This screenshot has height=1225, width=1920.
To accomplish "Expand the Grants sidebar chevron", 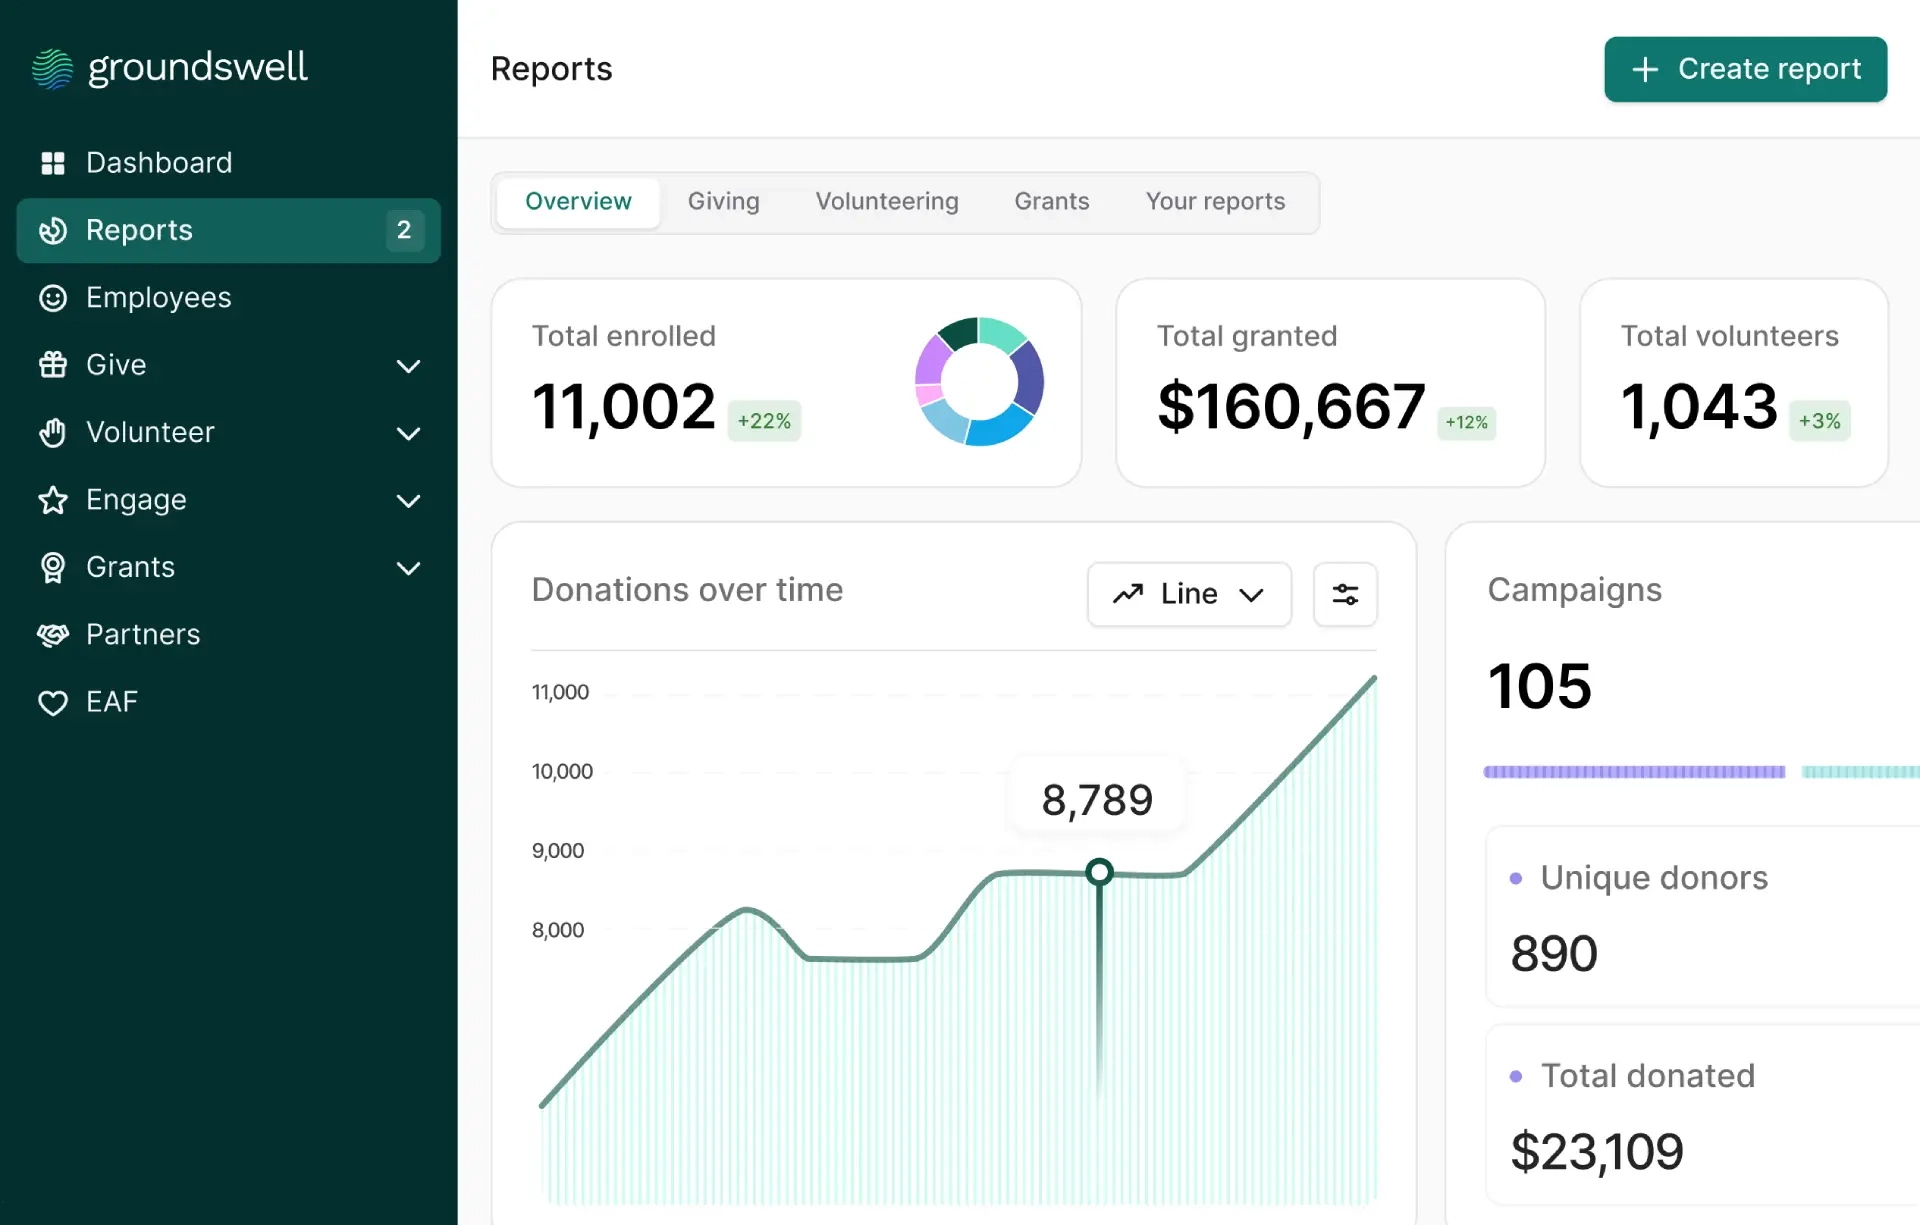I will [x=408, y=568].
